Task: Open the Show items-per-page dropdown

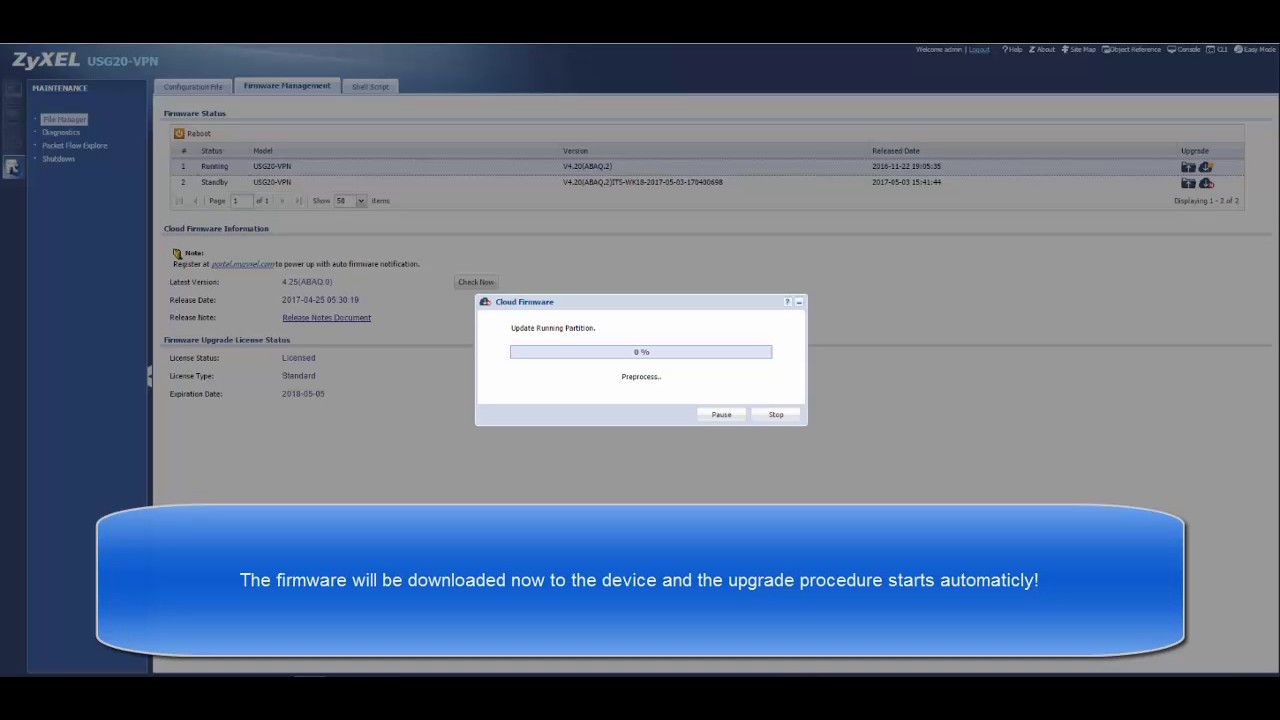Action: 361,201
